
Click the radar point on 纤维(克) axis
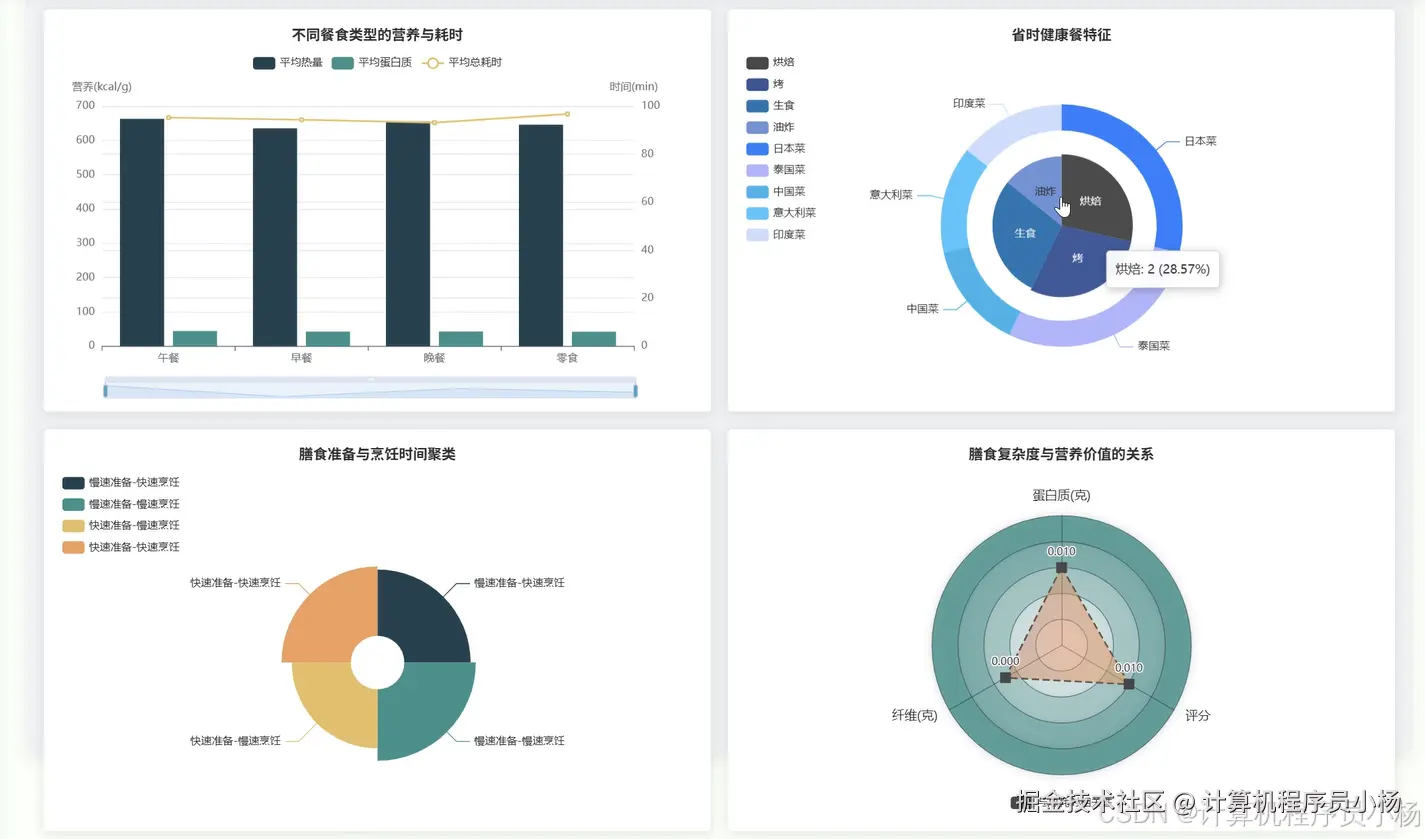[x=1005, y=678]
